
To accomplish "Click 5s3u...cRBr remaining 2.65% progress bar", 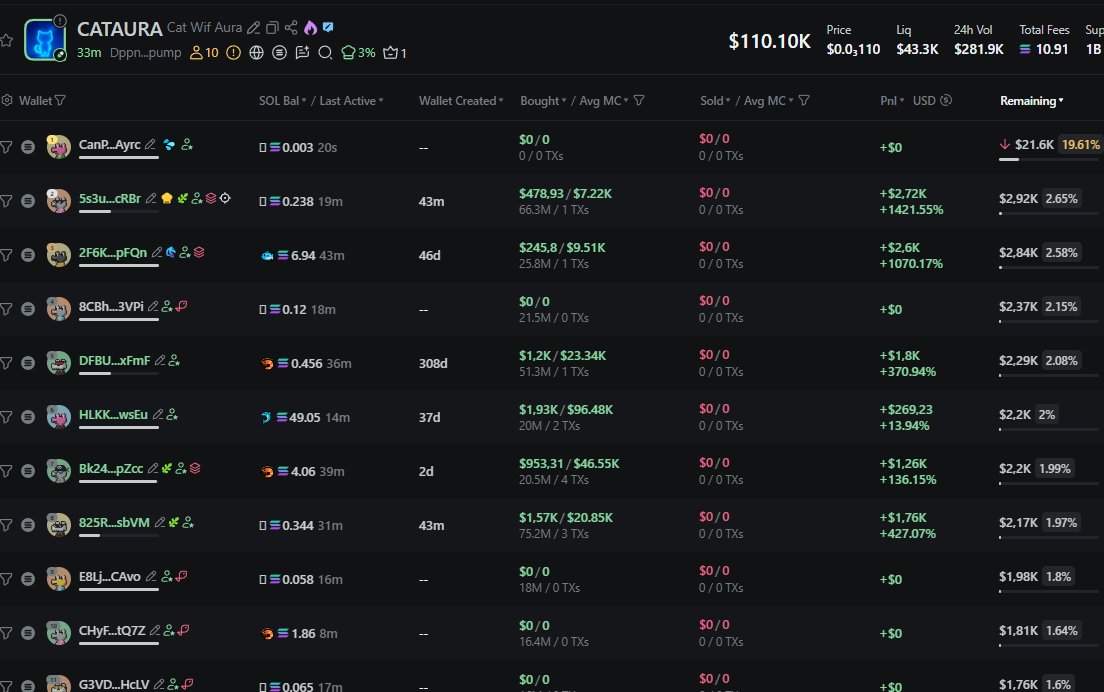I will point(1048,213).
